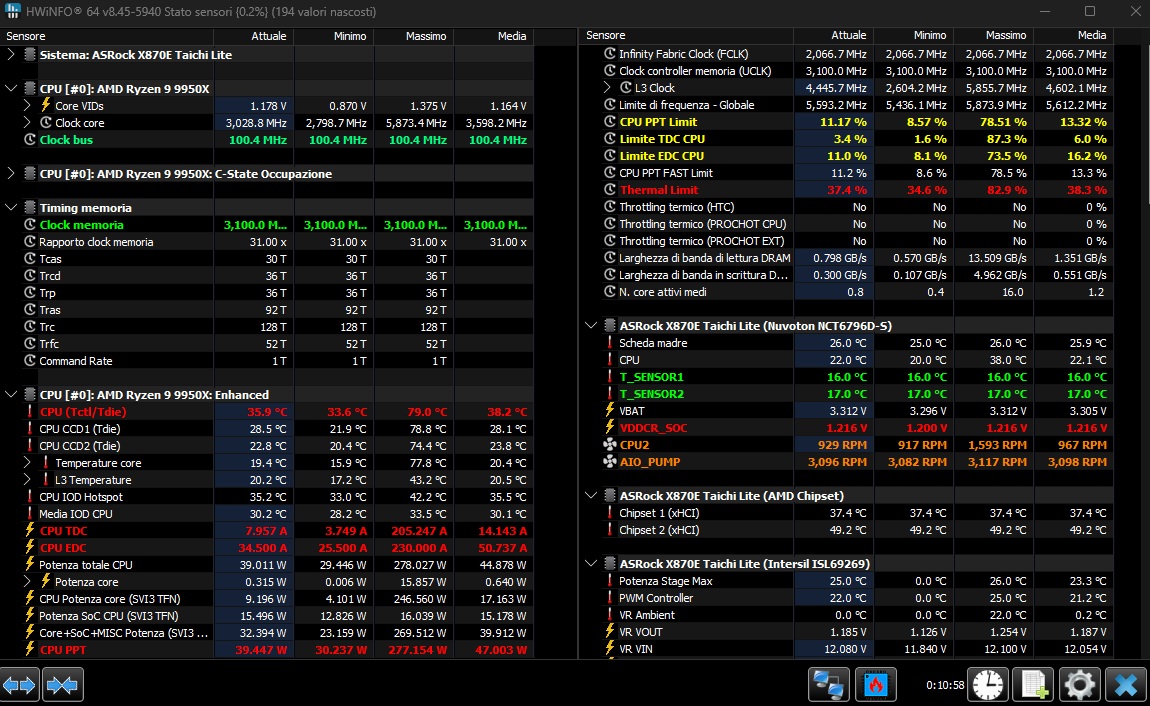1150x706 pixels.
Task: Click the lightning icon beside VR VOUT
Action: click(609, 631)
